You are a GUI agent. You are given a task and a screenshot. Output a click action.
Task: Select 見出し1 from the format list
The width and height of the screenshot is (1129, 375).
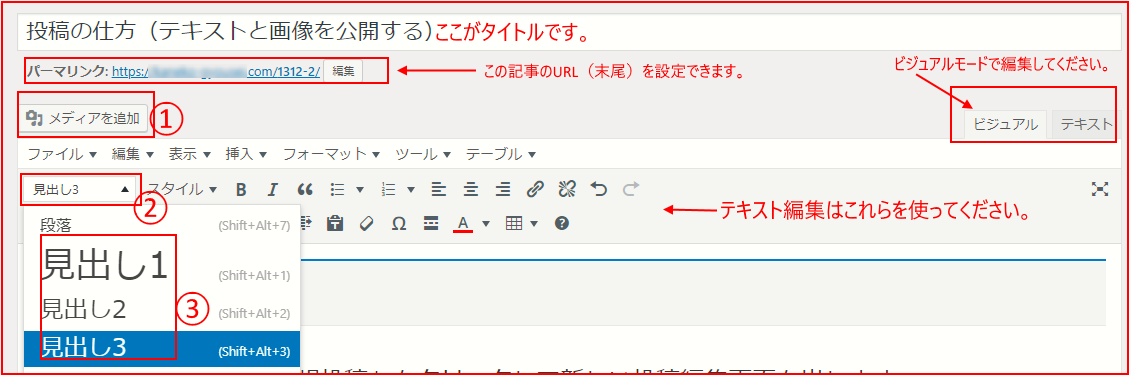pos(162,264)
